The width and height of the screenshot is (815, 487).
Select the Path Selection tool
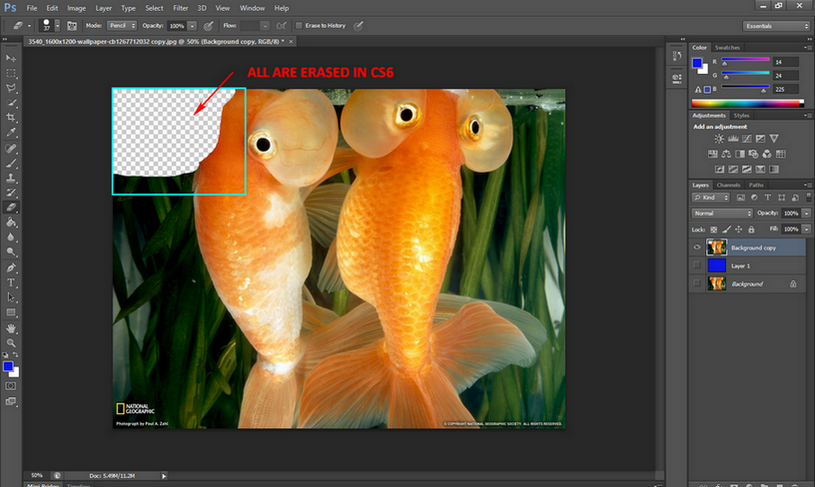pos(11,297)
